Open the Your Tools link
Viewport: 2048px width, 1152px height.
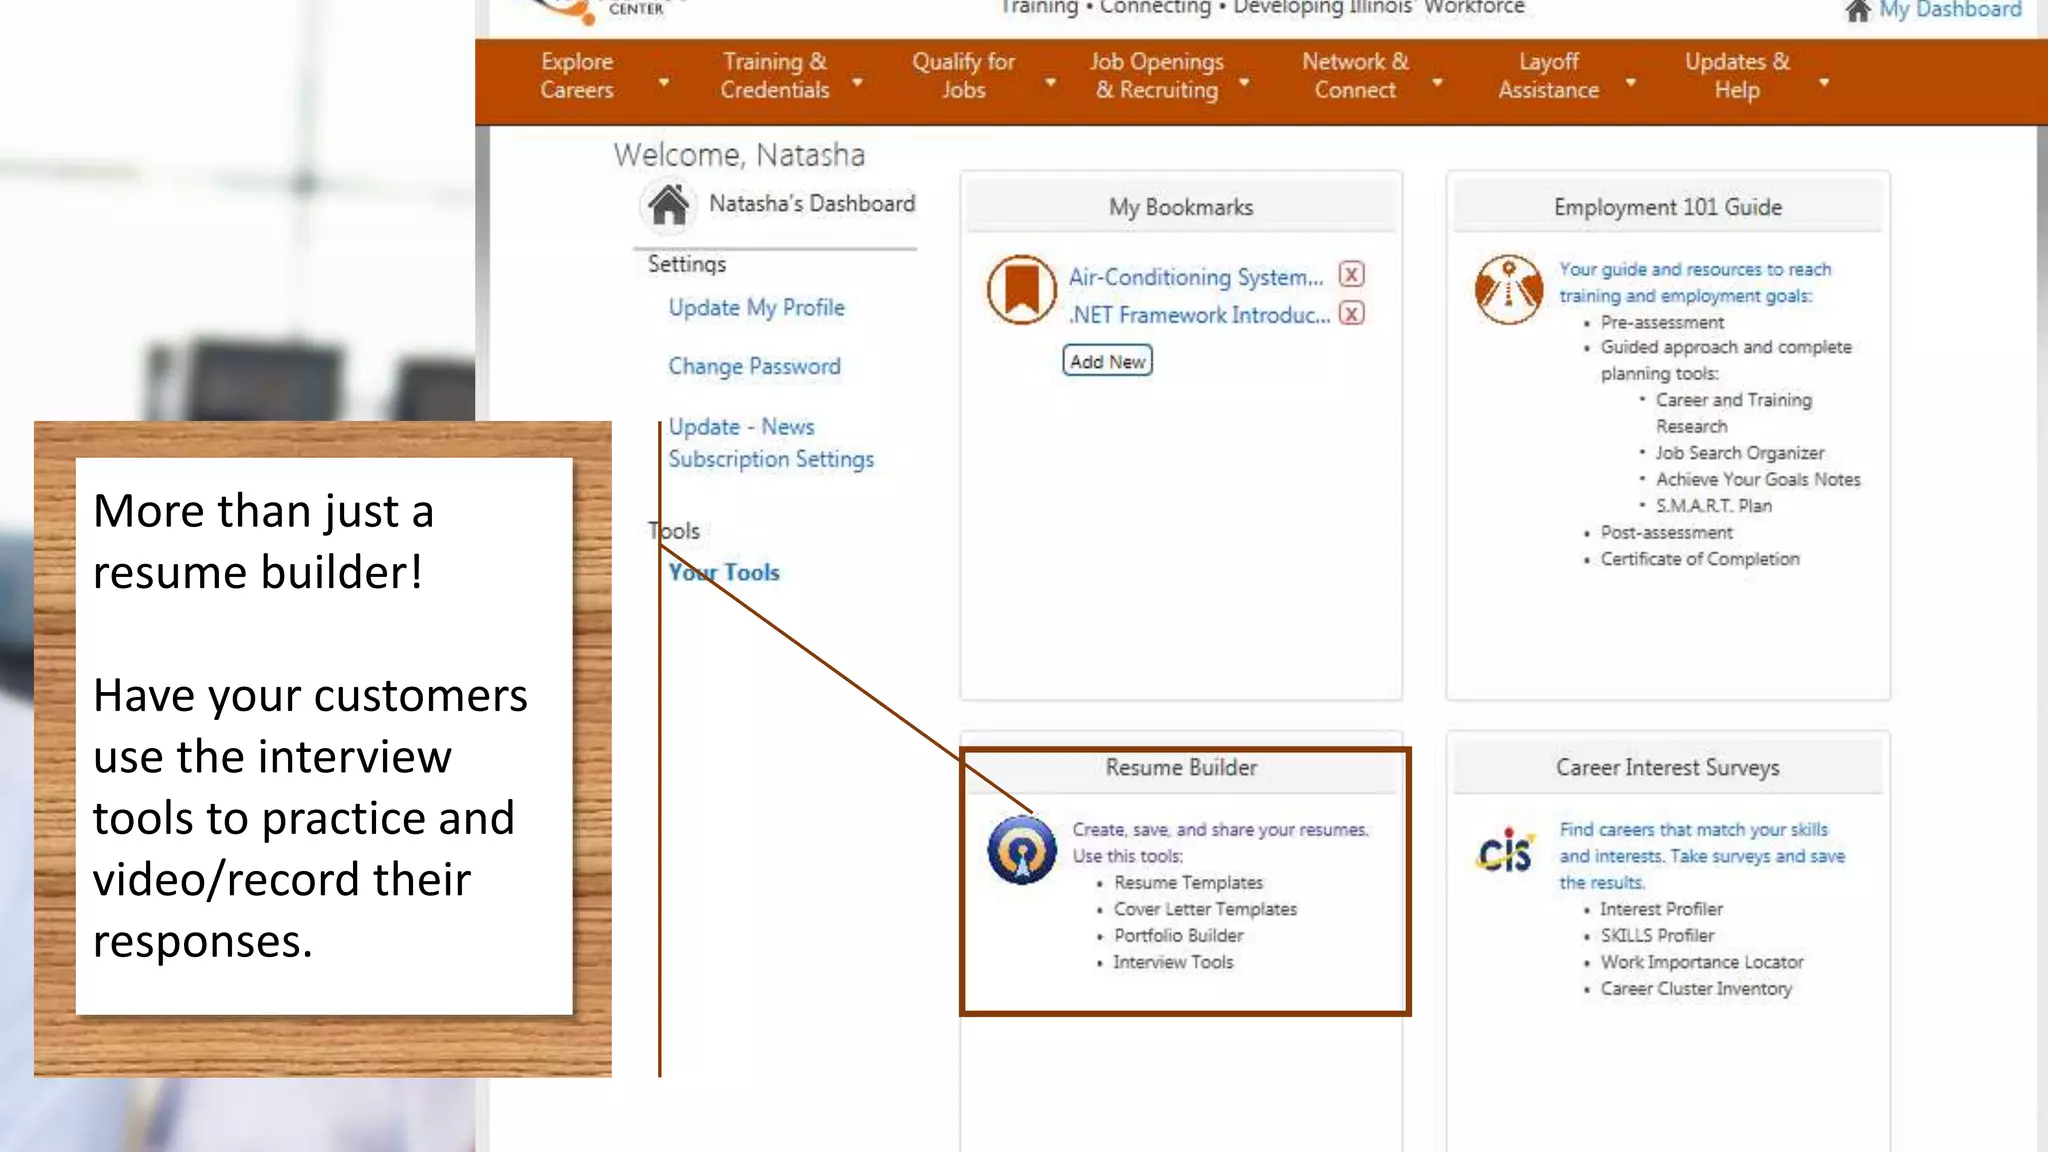coord(724,573)
